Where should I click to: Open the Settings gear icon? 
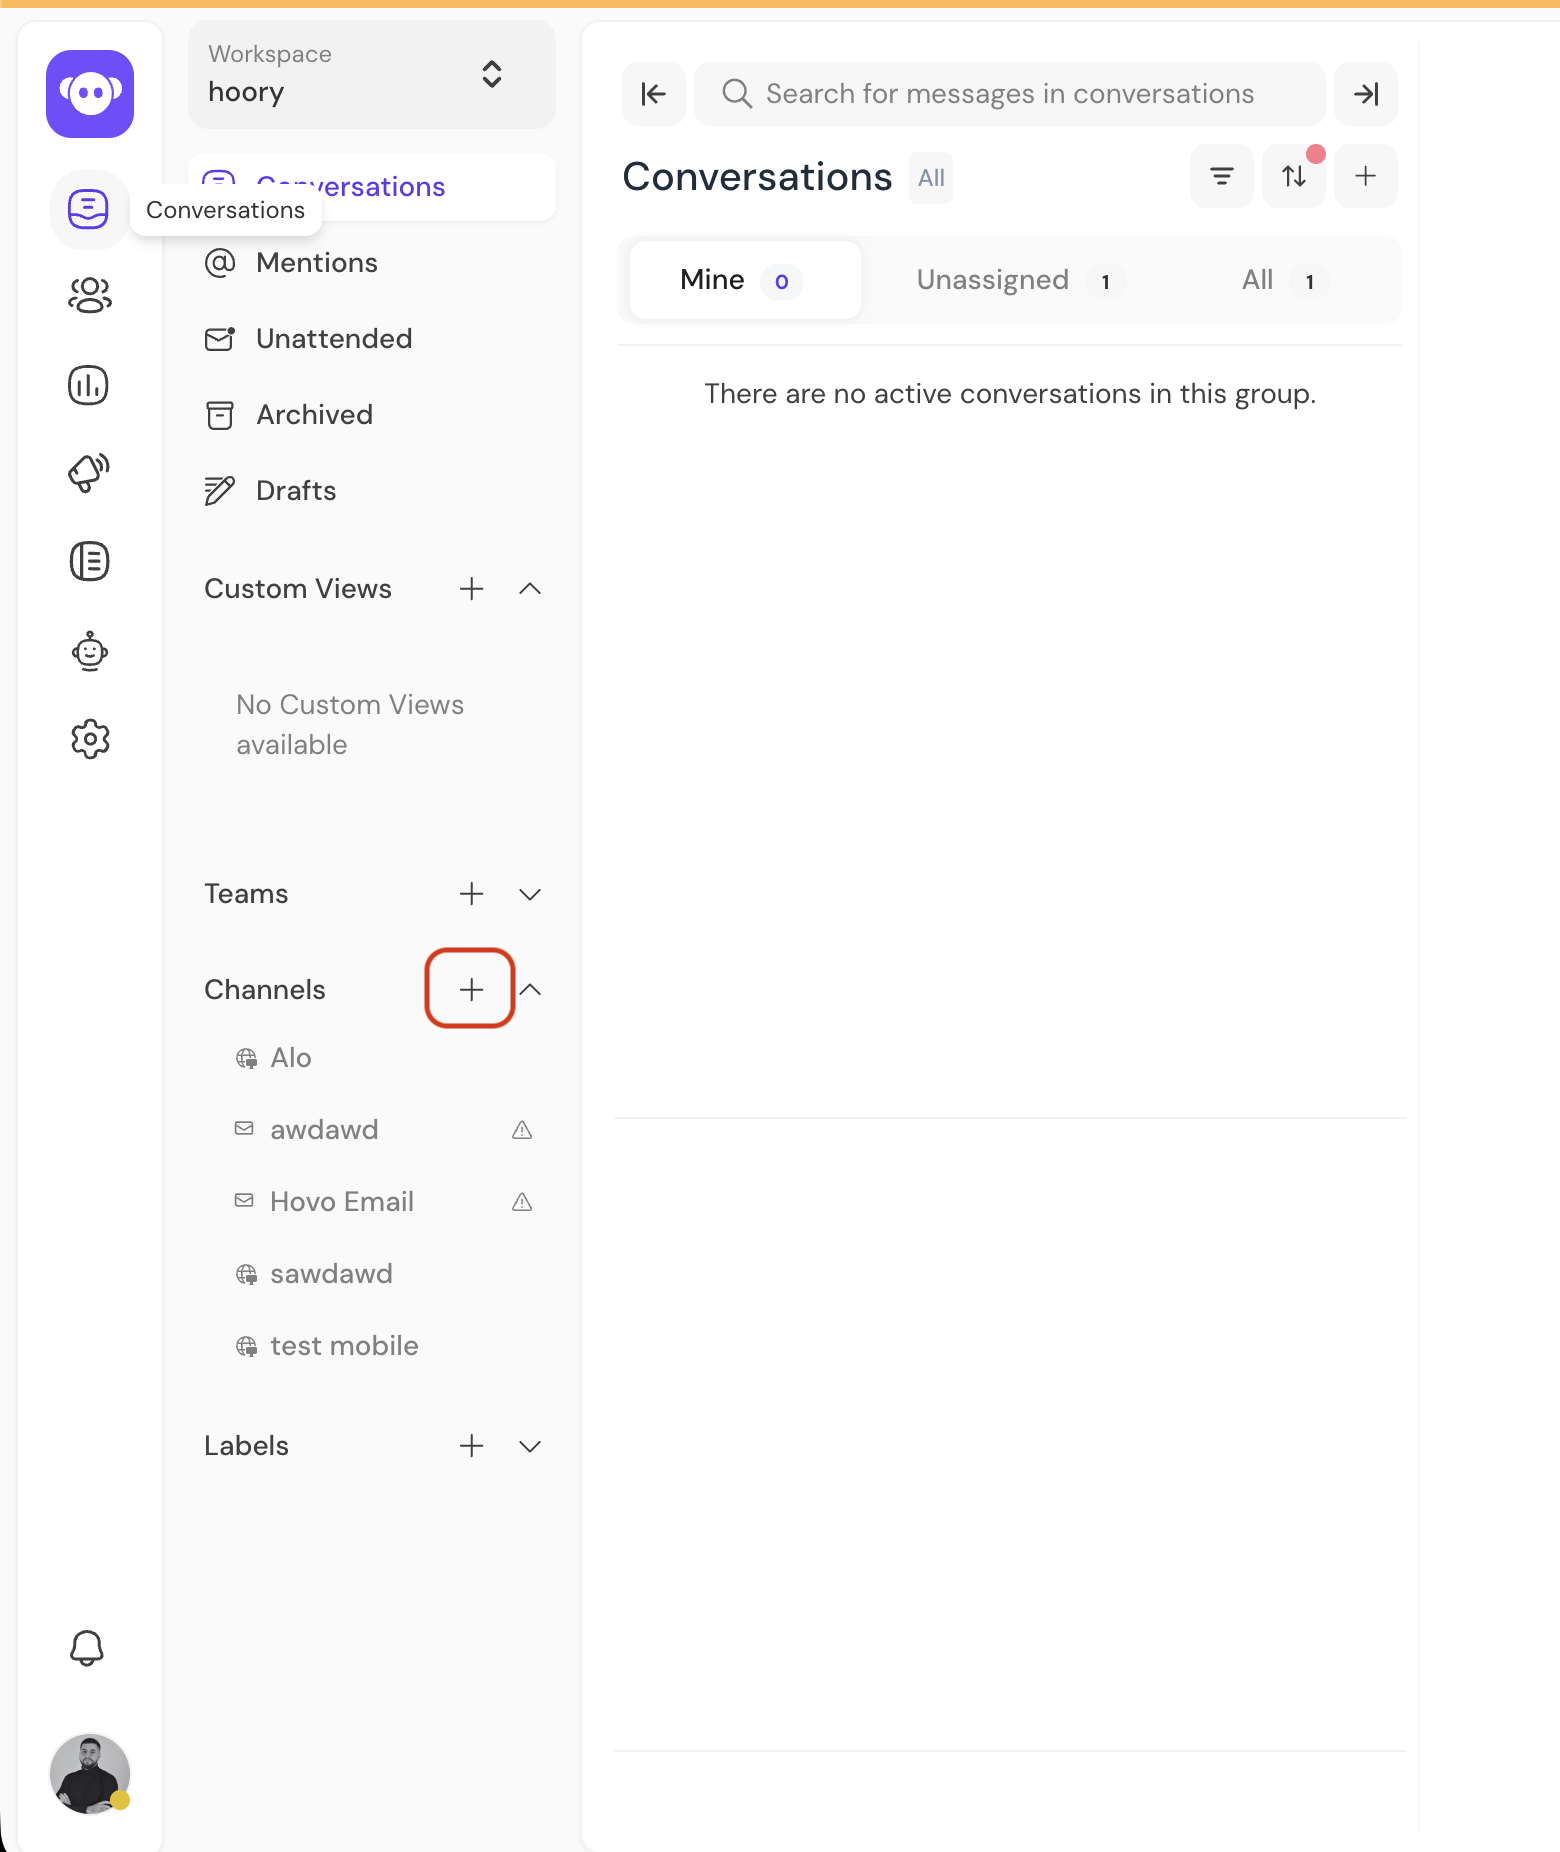point(90,739)
